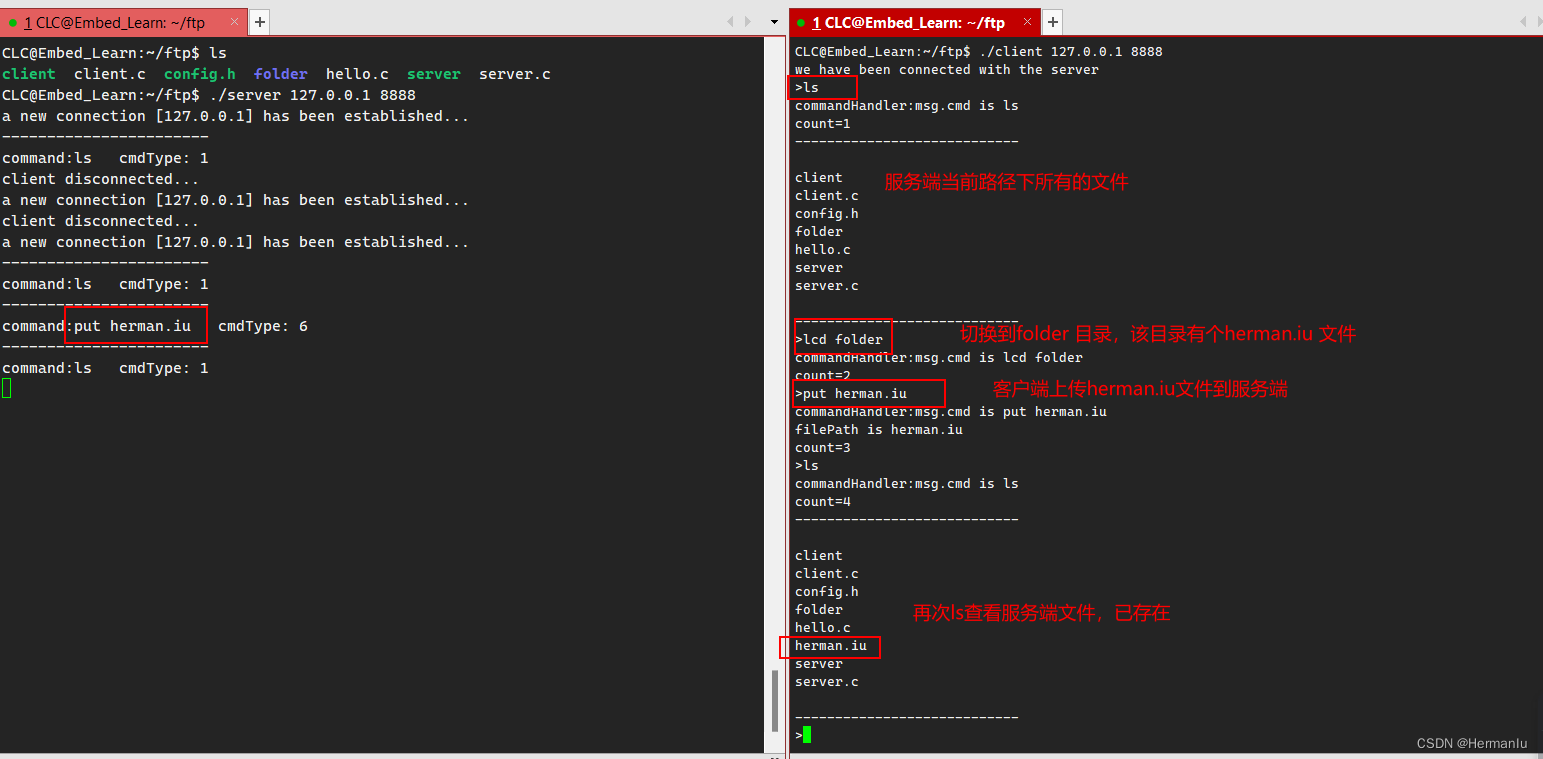Click the green terminal indicator on the right tab
This screenshot has width=1543, height=759.
(x=800, y=22)
